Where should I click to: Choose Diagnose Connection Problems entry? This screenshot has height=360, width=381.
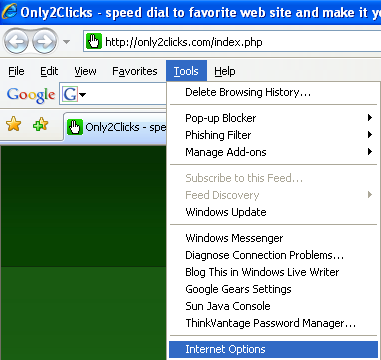(x=273, y=255)
